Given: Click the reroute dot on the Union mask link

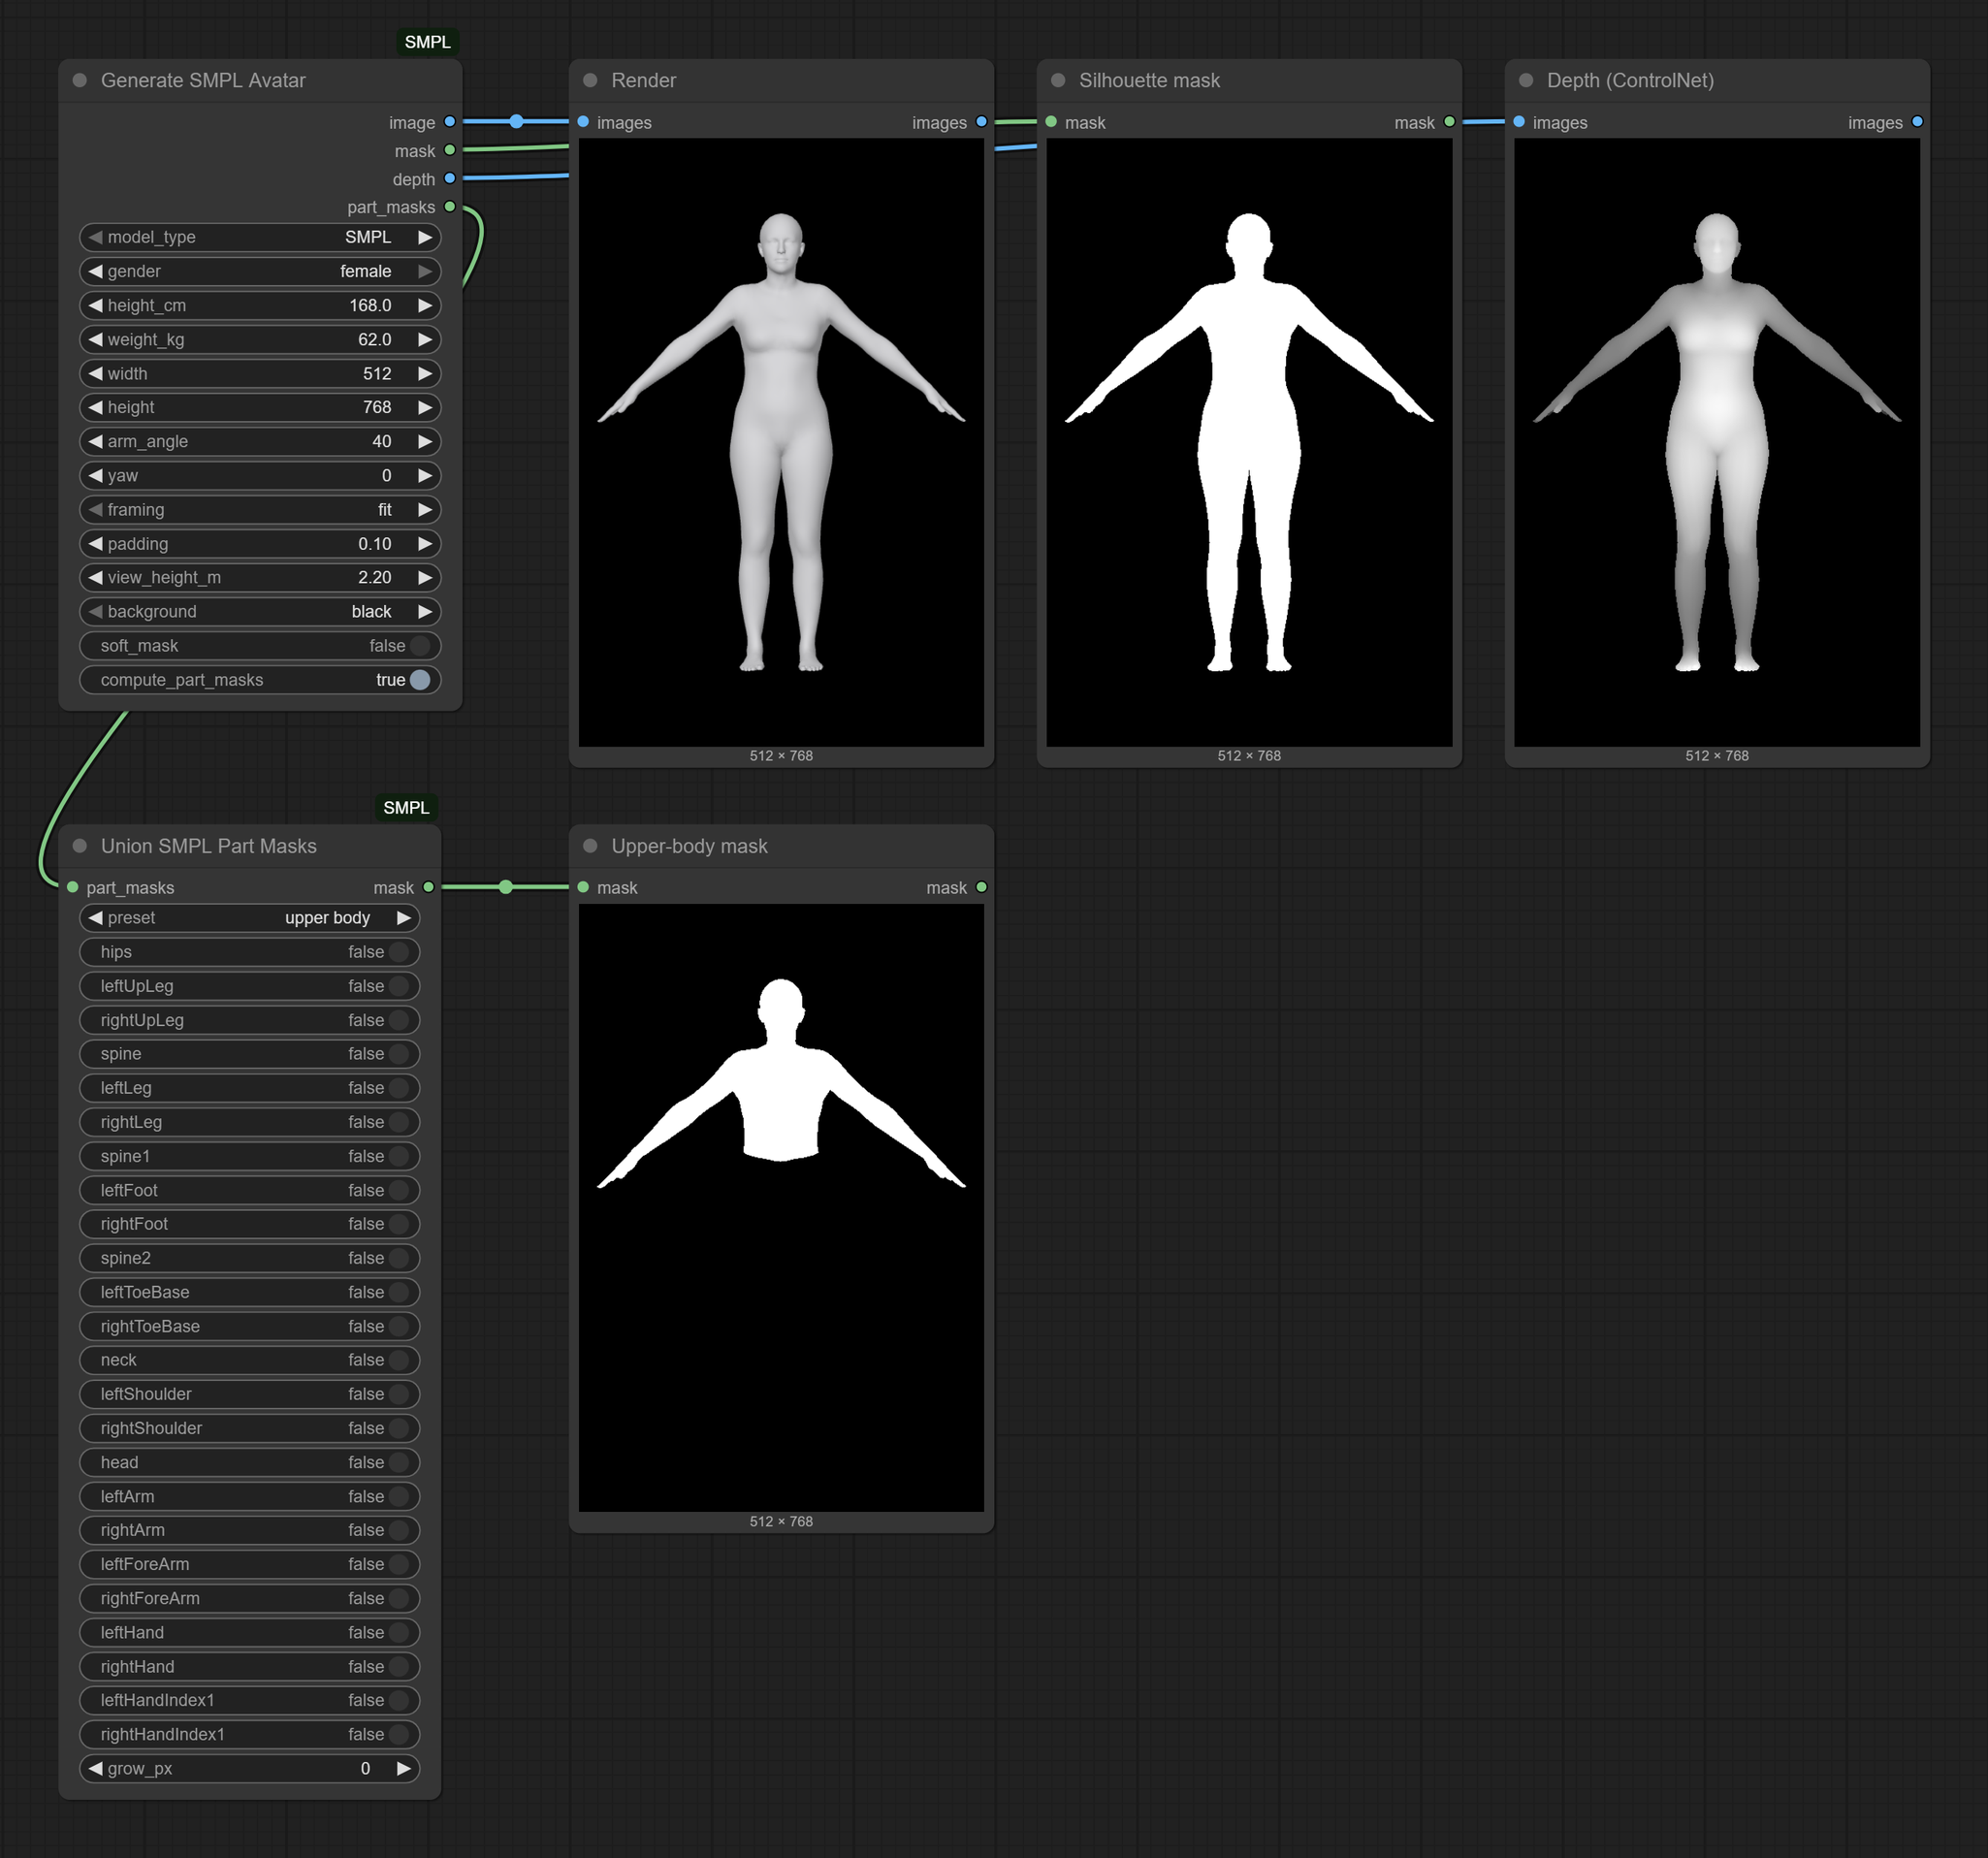Looking at the screenshot, I should click(x=506, y=887).
